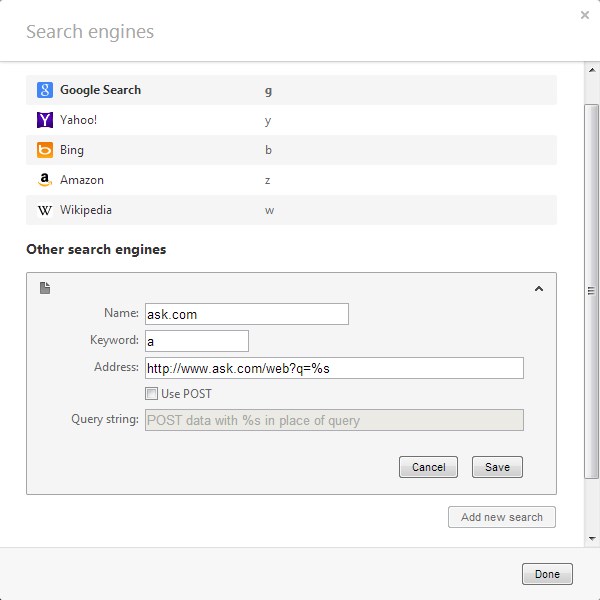Select the Wikipedia row name

86,210
